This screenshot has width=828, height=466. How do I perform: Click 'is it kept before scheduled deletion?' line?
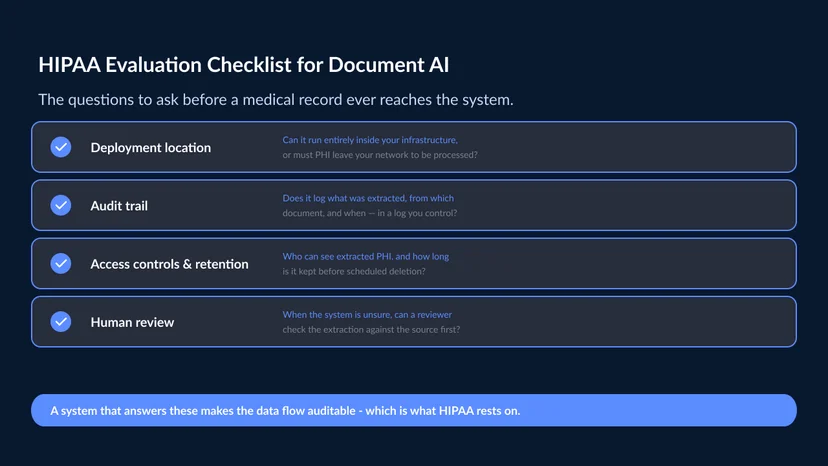[x=354, y=271]
